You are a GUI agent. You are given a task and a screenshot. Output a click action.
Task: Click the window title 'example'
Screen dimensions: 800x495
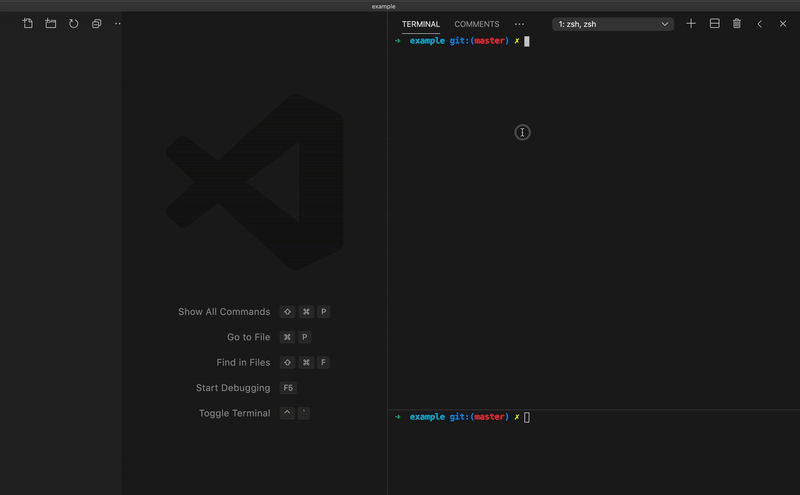384,6
